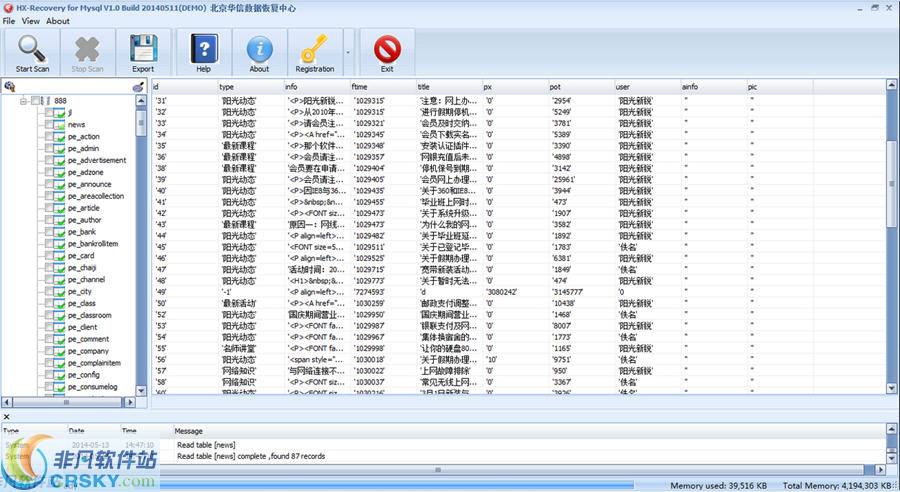Tick the pe_author table checkbox

click(x=49, y=220)
